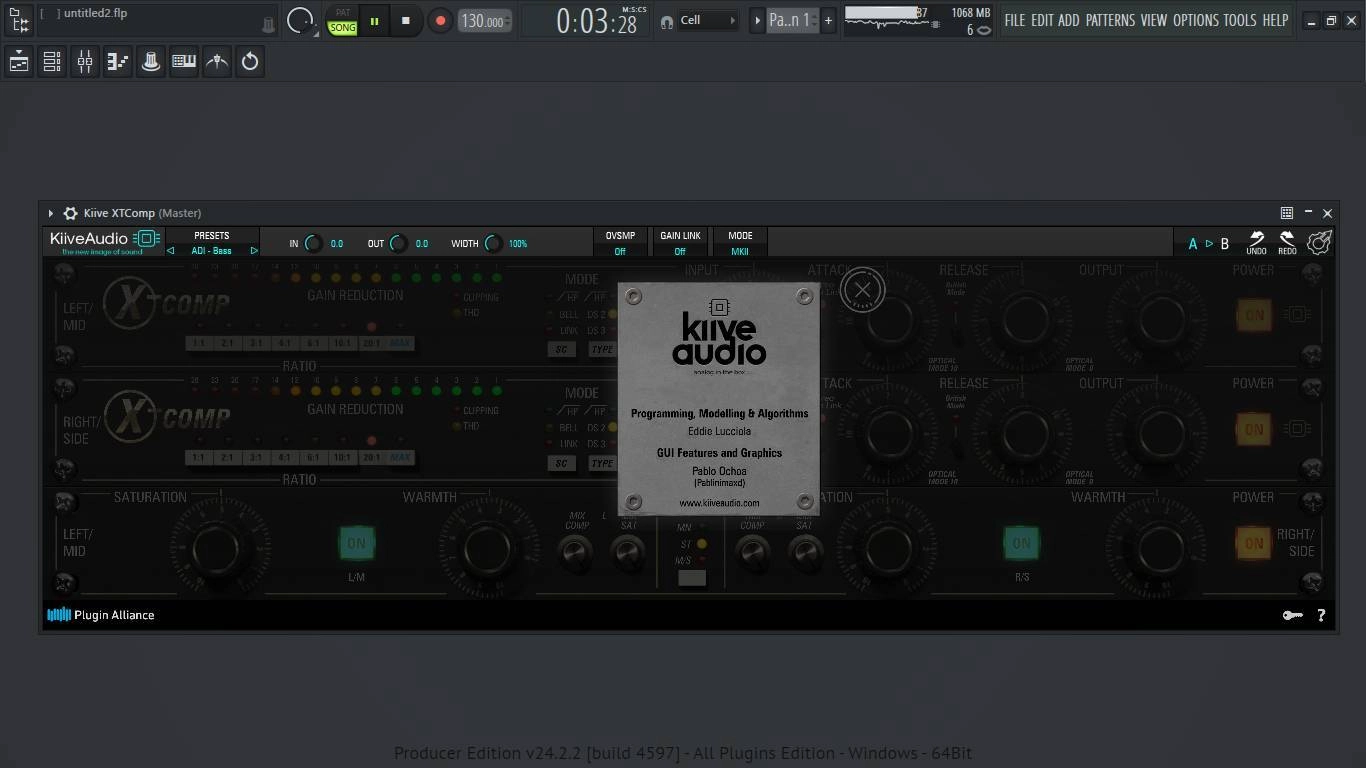Close the Kiive Audio credits panel

pos(863,291)
